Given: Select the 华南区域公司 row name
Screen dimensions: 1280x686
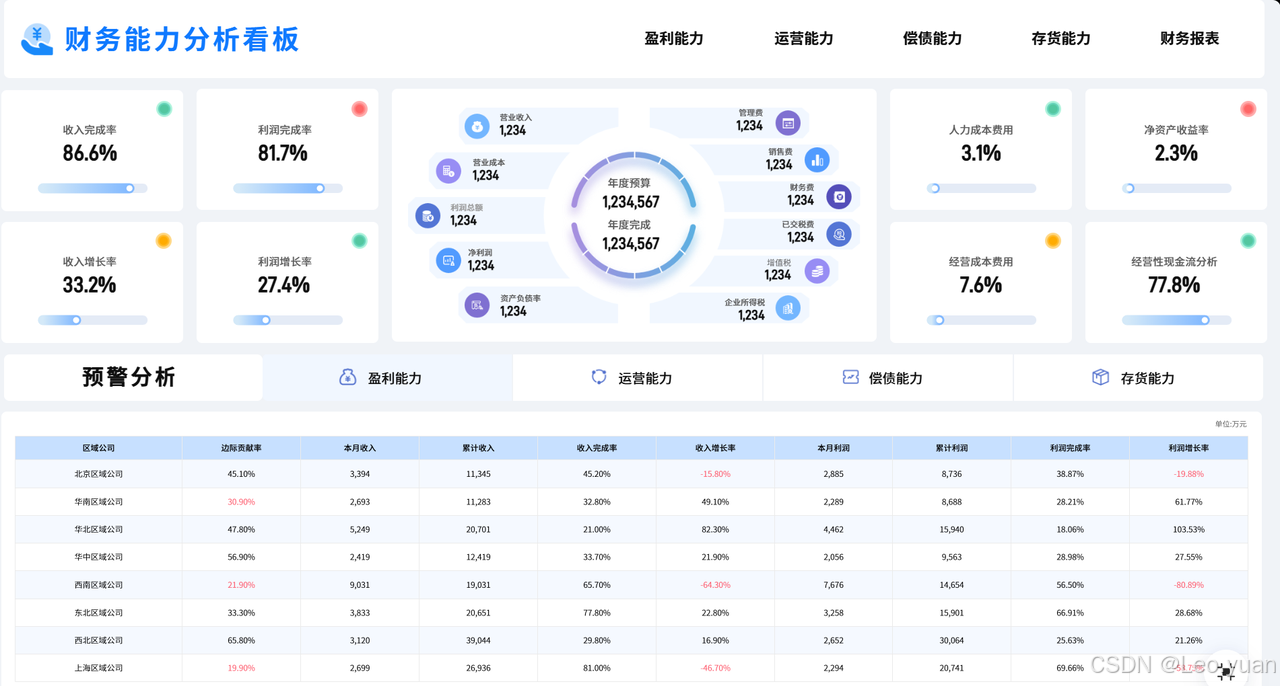Looking at the screenshot, I should tap(98, 502).
